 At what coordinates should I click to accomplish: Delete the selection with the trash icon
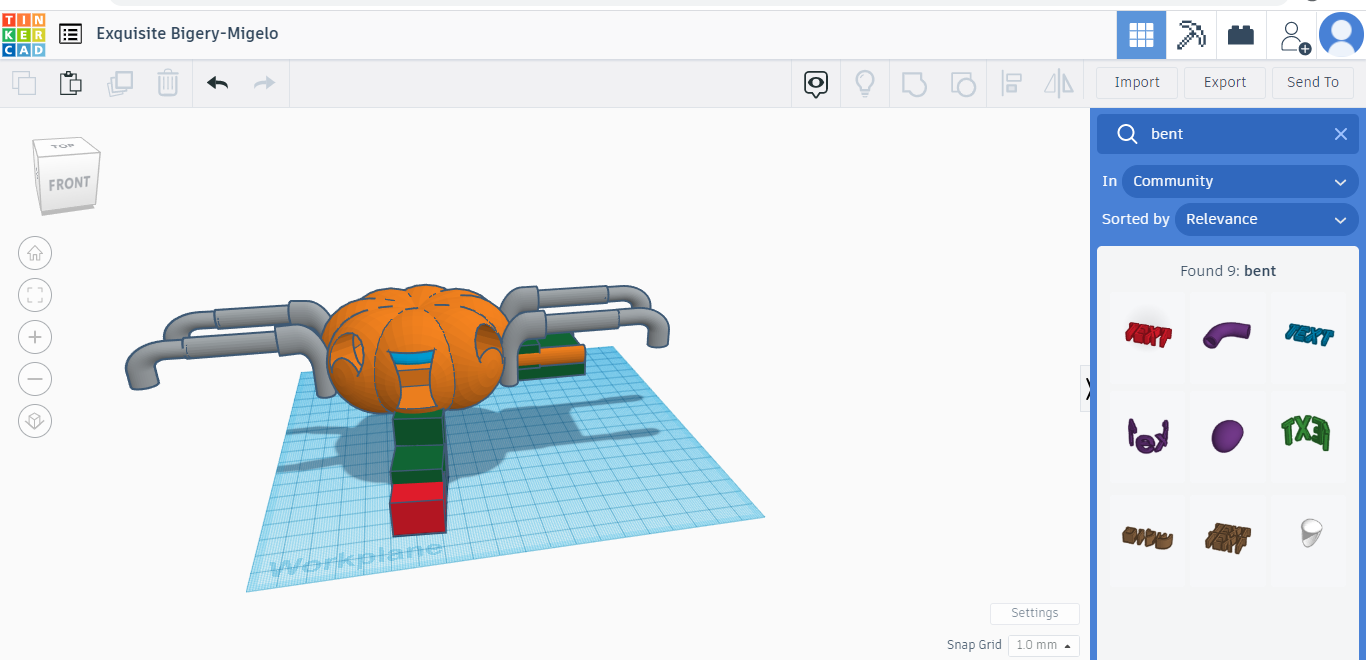pyautogui.click(x=167, y=83)
